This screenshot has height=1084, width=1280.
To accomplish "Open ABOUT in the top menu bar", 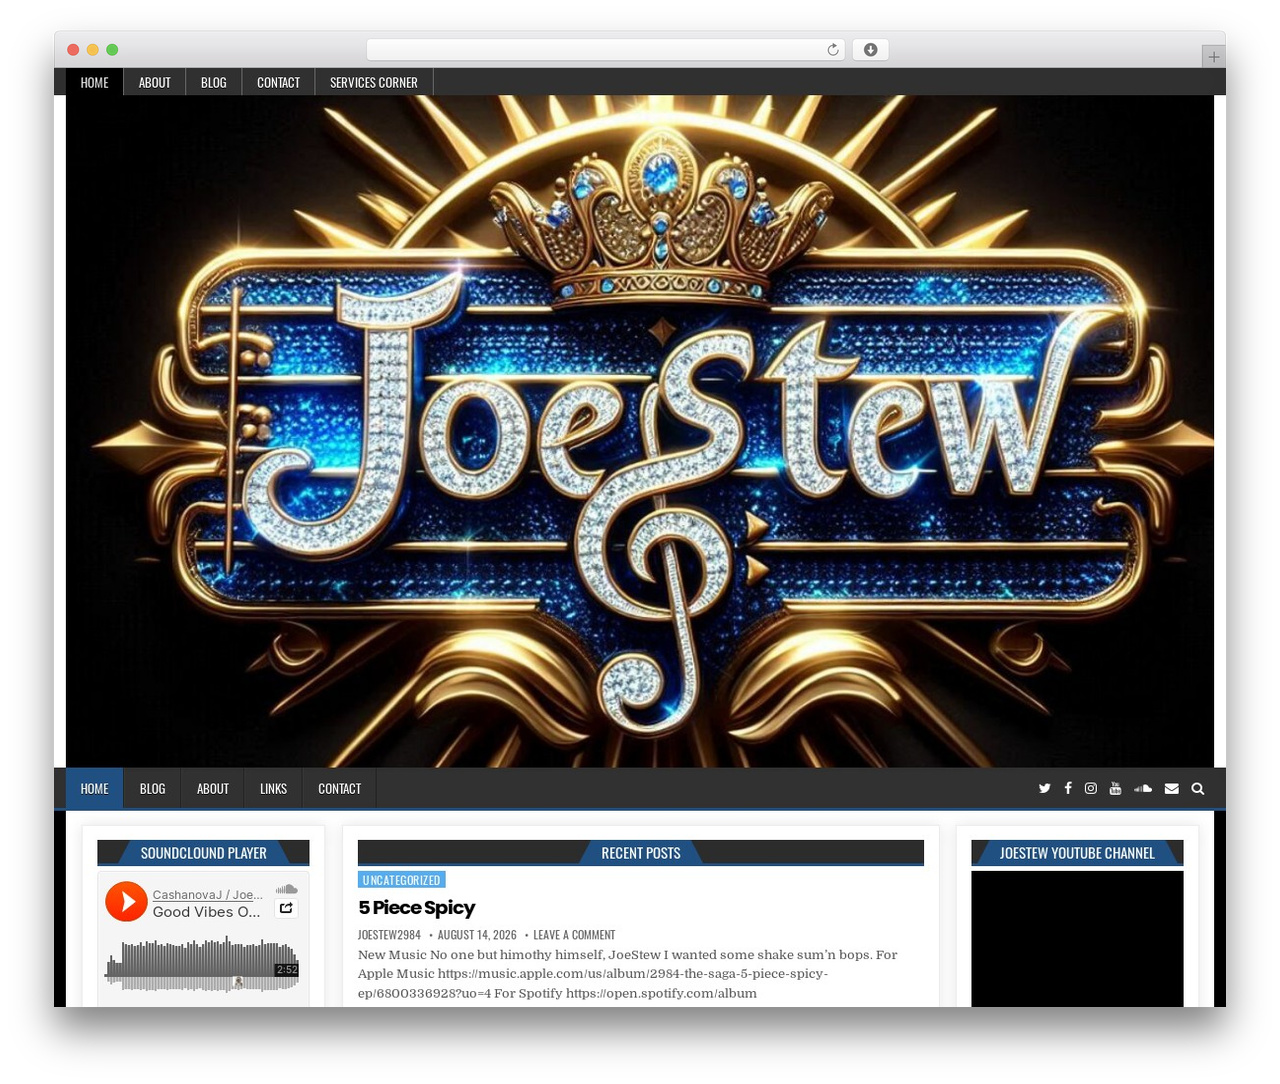I will coord(154,82).
